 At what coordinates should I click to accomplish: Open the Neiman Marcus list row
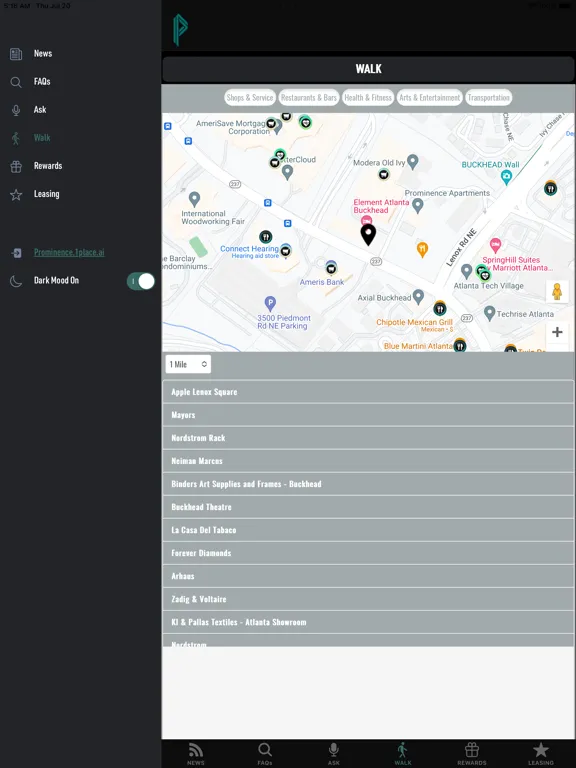pyautogui.click(x=368, y=461)
